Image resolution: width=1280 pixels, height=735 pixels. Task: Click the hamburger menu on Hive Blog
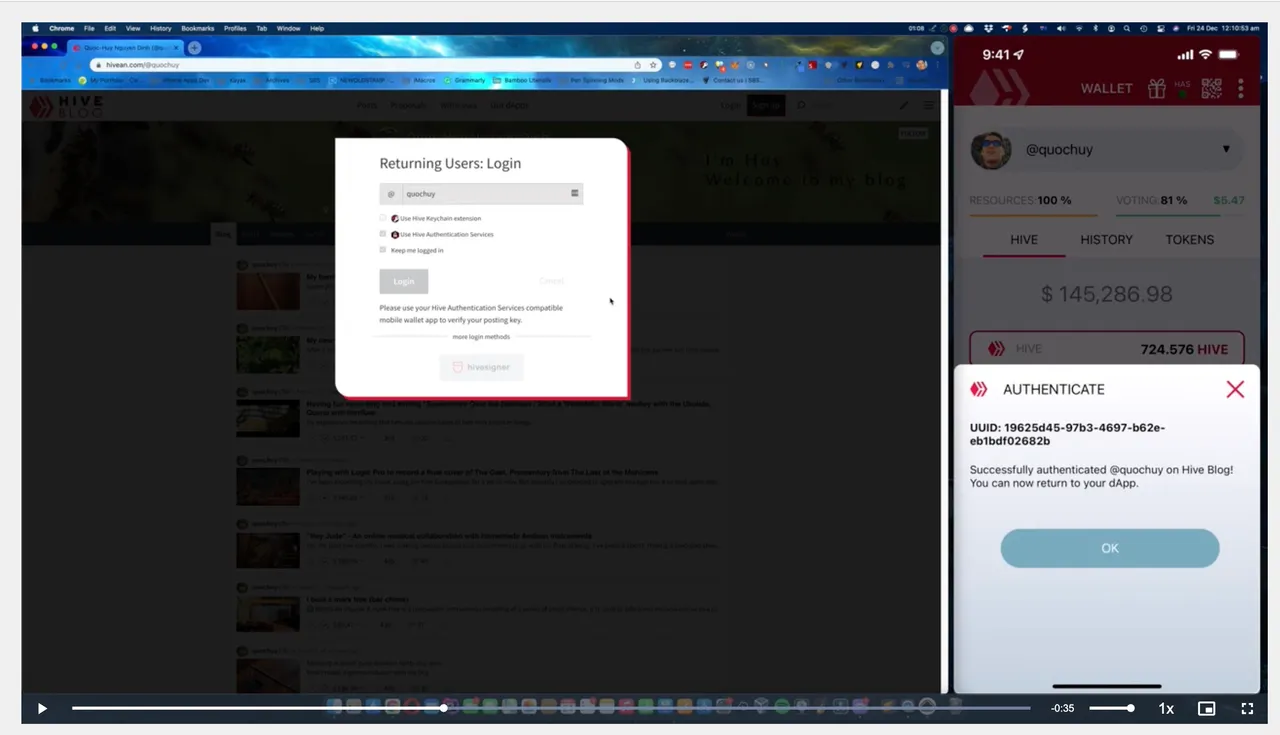coord(929,105)
